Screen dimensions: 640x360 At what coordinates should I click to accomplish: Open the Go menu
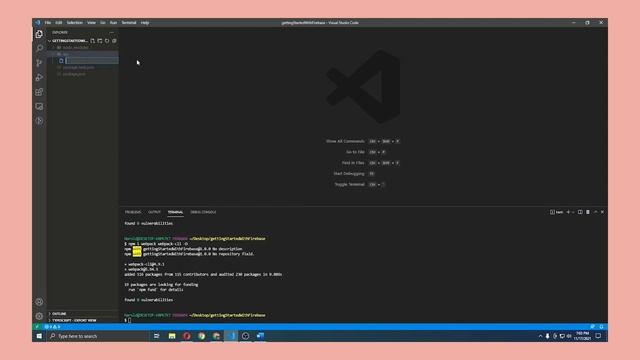pos(103,23)
